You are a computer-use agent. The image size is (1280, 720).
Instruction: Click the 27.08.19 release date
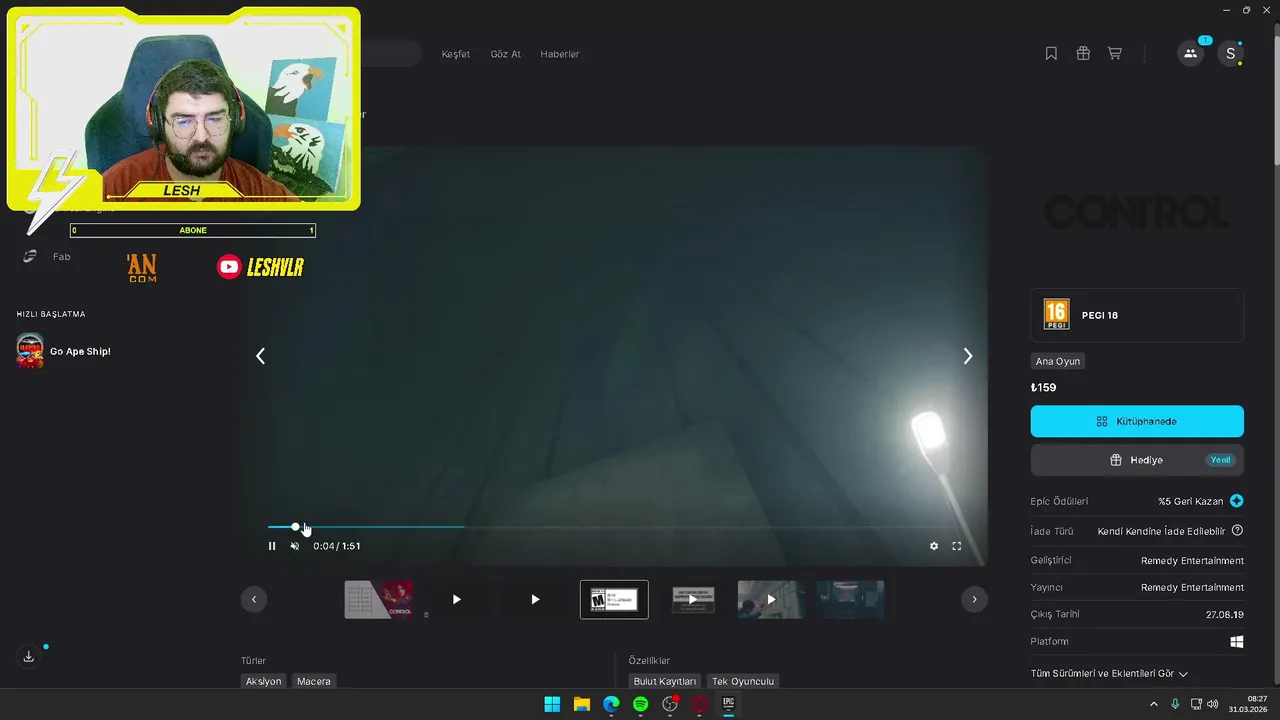pyautogui.click(x=1225, y=614)
